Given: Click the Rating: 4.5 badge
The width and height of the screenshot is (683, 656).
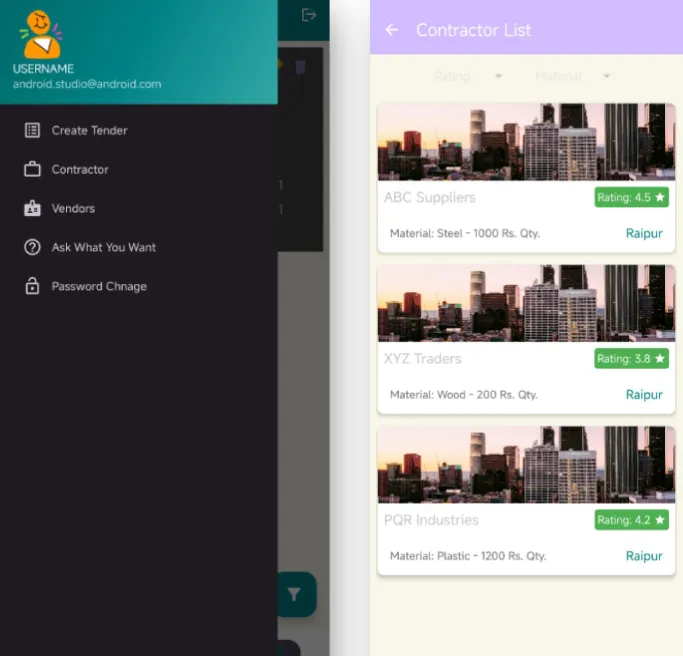Looking at the screenshot, I should (631, 198).
